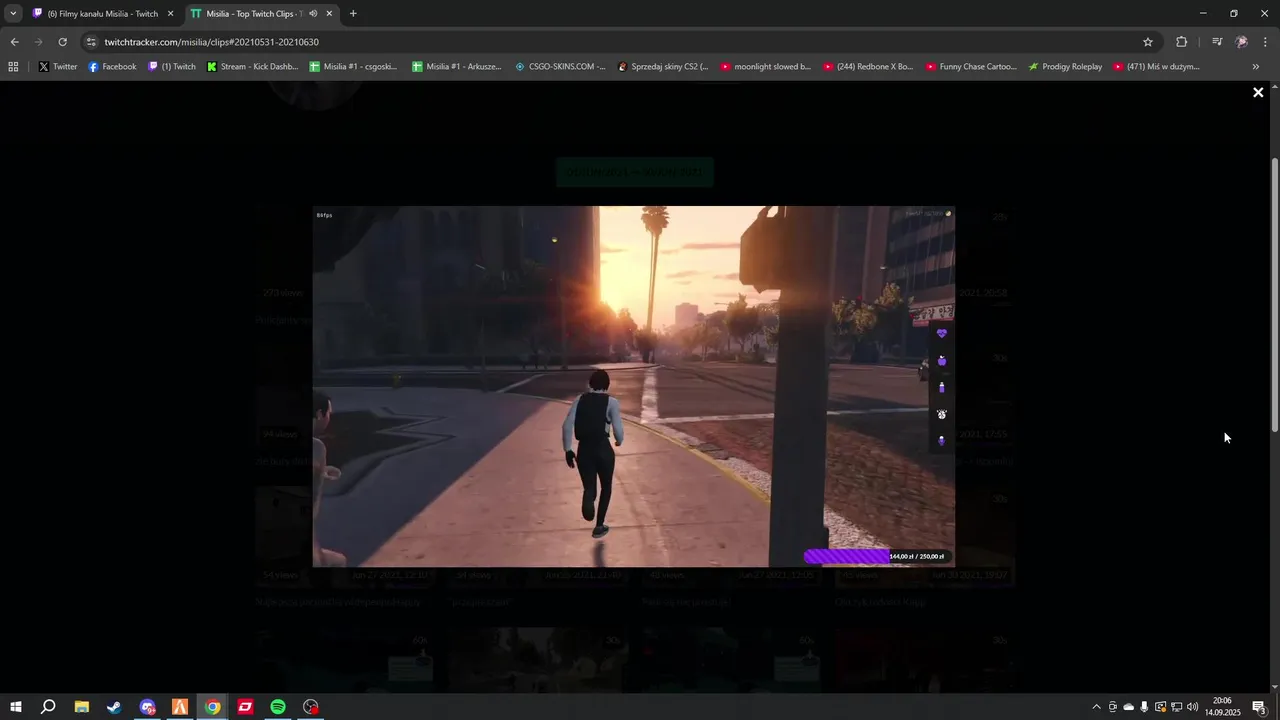
Task: Open the (471) Miś w dużym bookmark
Action: tap(1157, 67)
